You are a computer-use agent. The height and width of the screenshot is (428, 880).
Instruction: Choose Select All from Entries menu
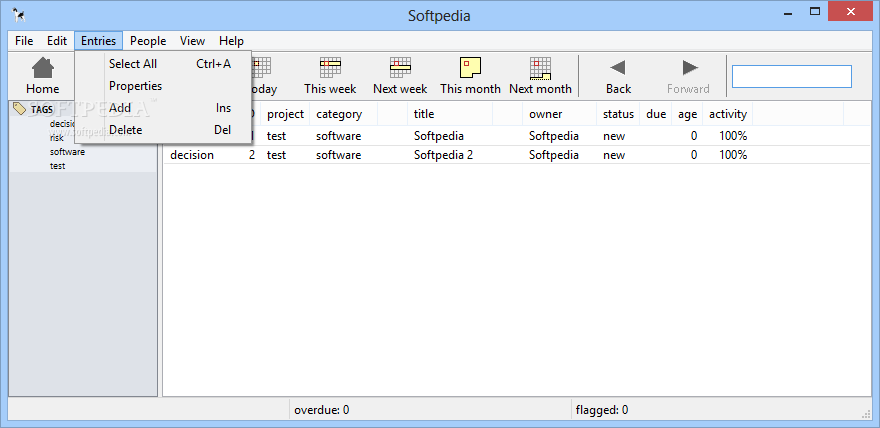pos(163,64)
